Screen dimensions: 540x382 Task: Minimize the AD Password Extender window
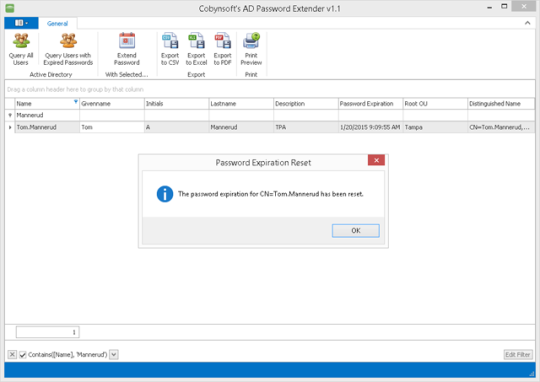(489, 7)
